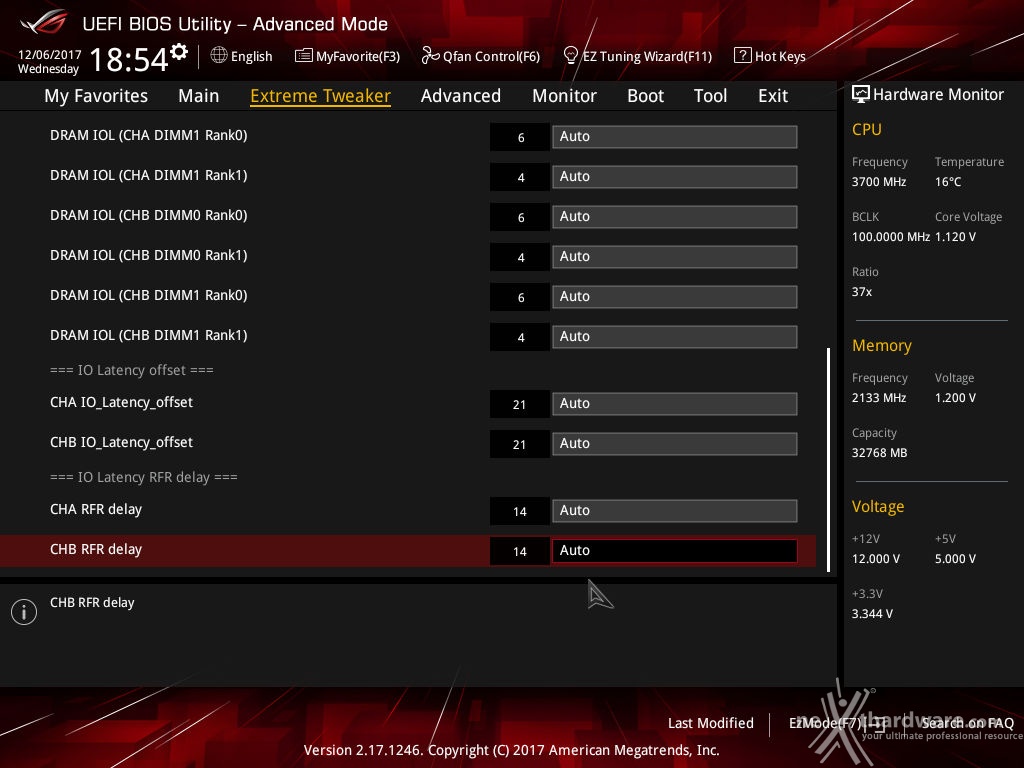The width and height of the screenshot is (1024, 768).
Task: Click the highlighted CHB RFR delay label
Action: 96,549
